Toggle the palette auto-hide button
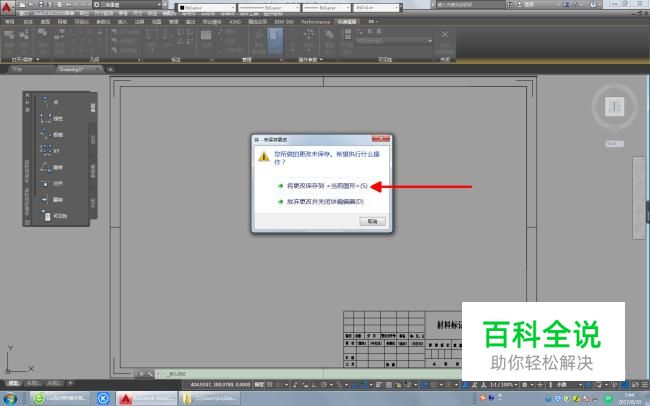The image size is (650, 406). click(27, 102)
